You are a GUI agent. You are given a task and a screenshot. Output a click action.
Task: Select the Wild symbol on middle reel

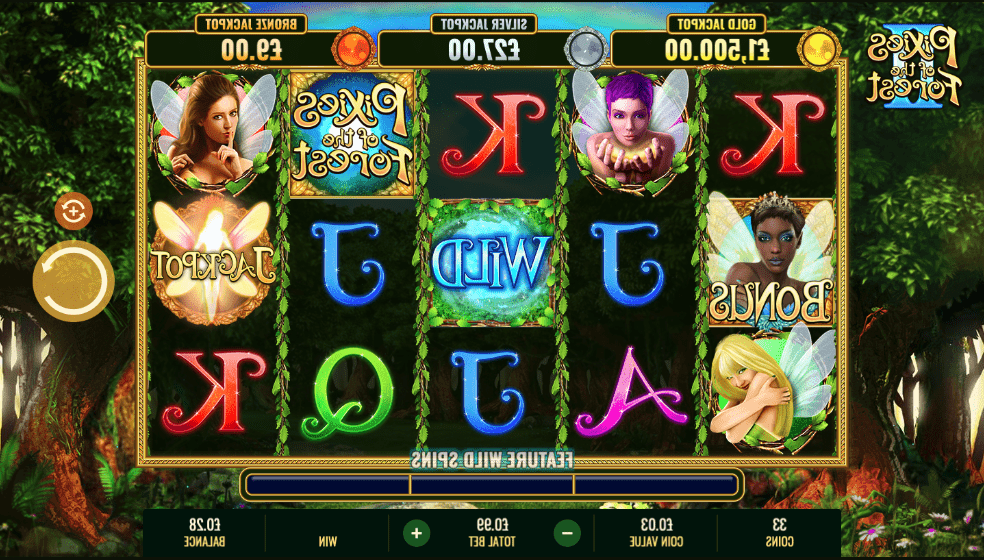tap(491, 263)
